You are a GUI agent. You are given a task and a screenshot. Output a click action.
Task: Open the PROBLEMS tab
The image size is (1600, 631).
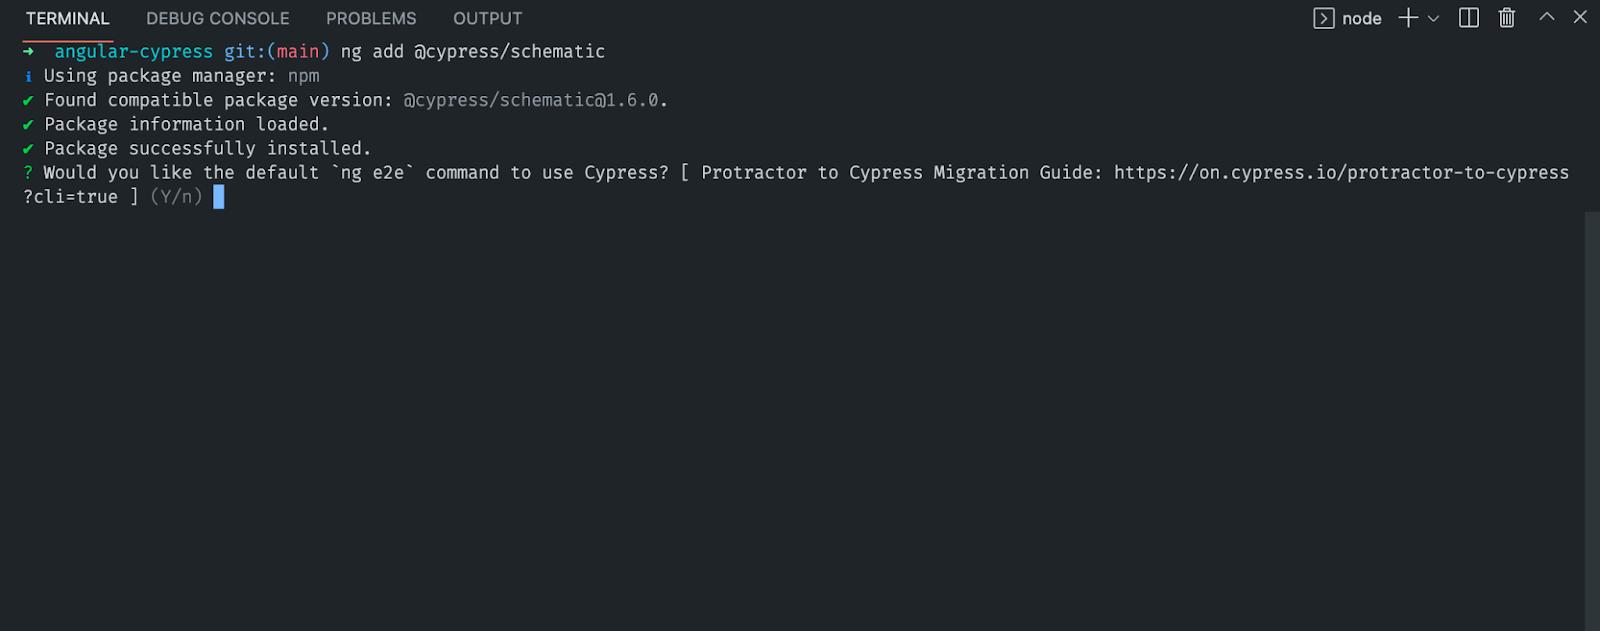coord(371,18)
